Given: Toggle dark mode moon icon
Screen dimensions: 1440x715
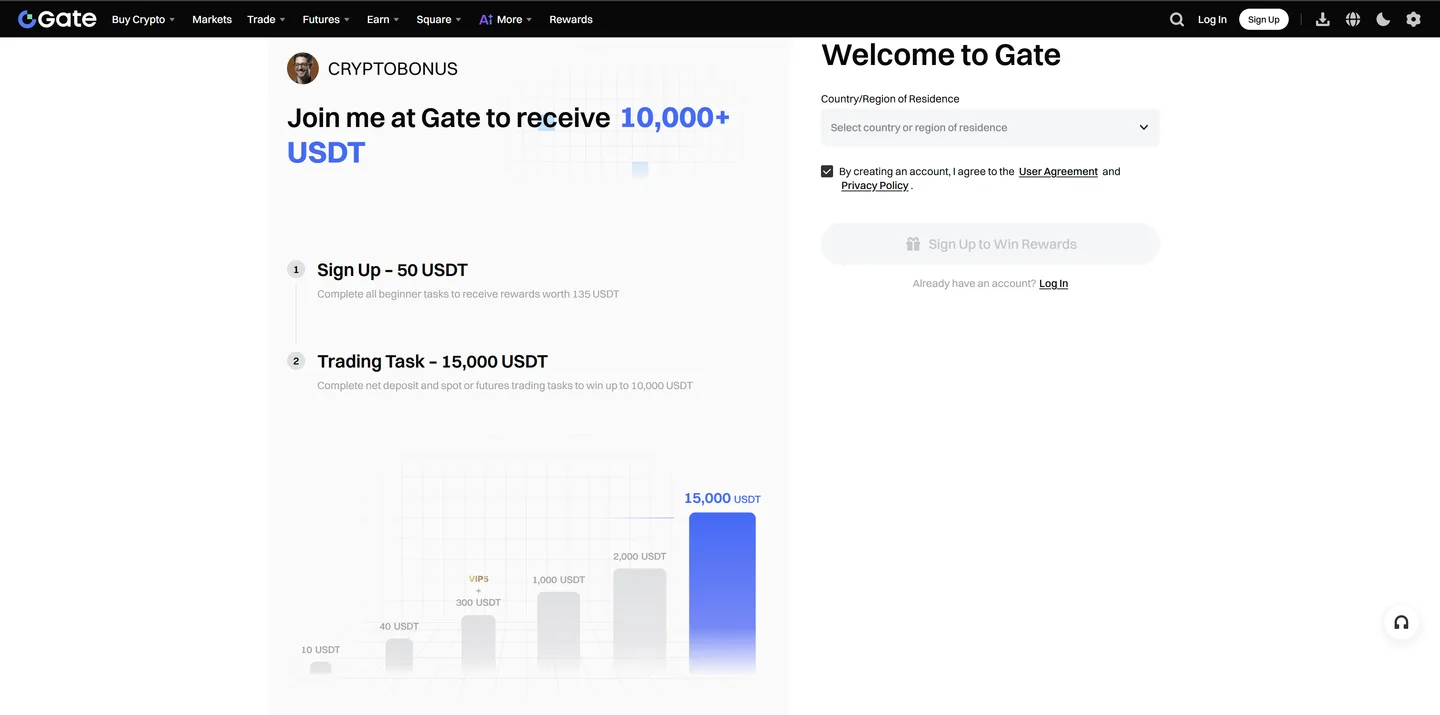Looking at the screenshot, I should click(1383, 19).
